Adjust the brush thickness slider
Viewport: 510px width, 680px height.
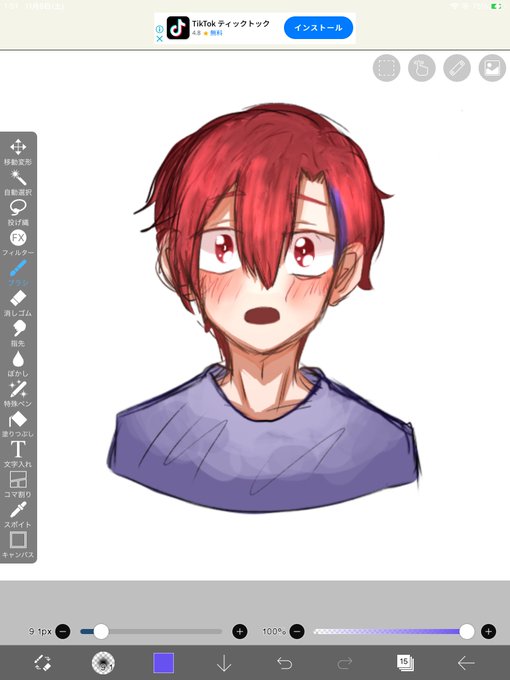click(x=151, y=631)
